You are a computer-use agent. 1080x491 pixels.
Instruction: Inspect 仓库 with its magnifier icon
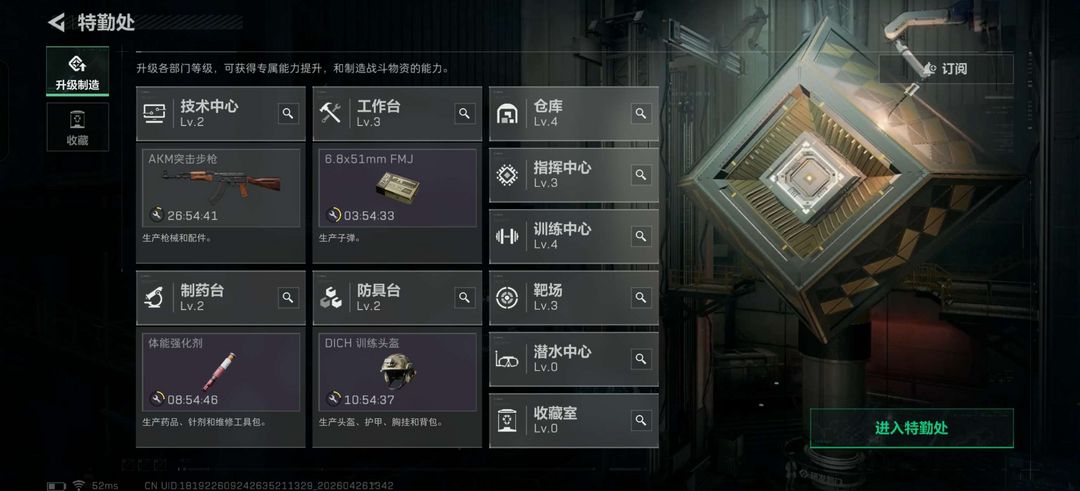click(x=641, y=114)
